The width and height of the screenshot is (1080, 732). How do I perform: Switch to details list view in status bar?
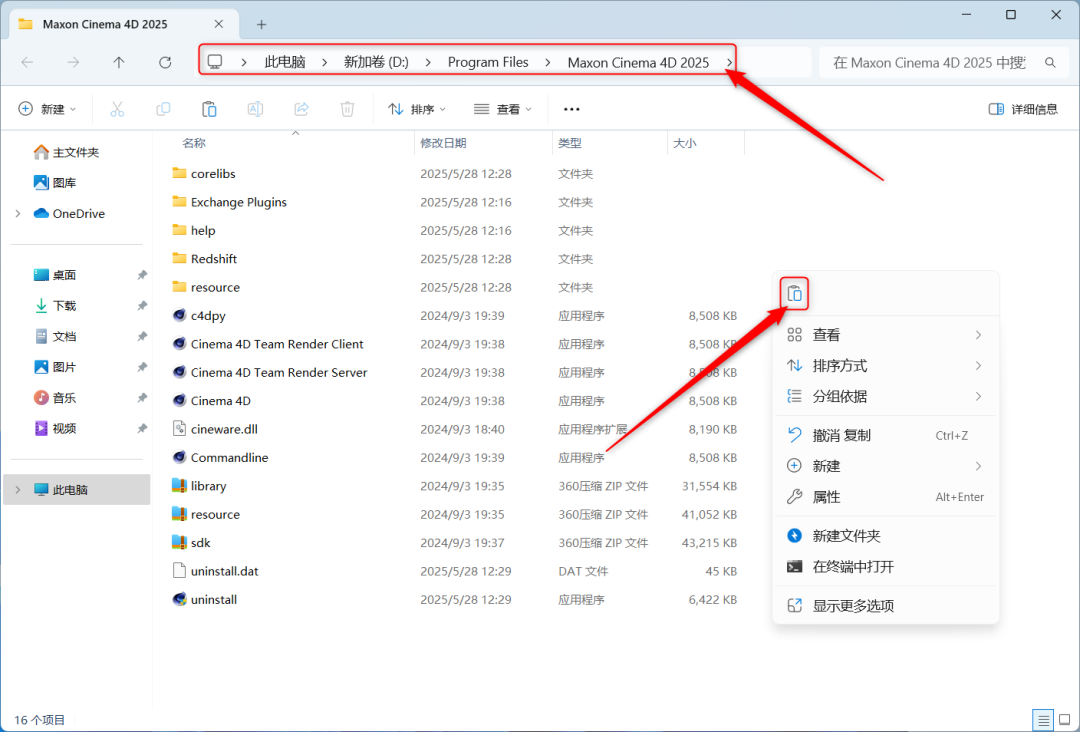coord(1042,719)
